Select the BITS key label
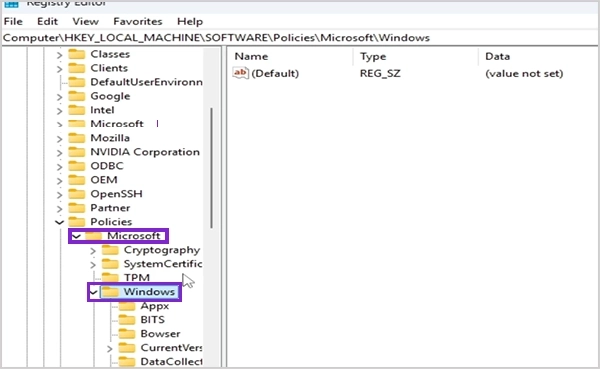 [x=152, y=320]
